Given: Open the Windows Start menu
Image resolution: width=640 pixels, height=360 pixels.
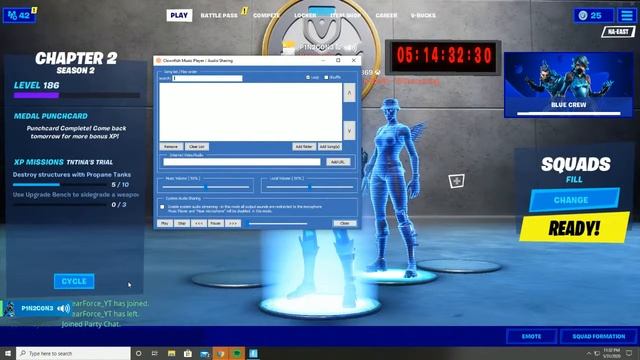Looking at the screenshot, I should tap(7, 353).
